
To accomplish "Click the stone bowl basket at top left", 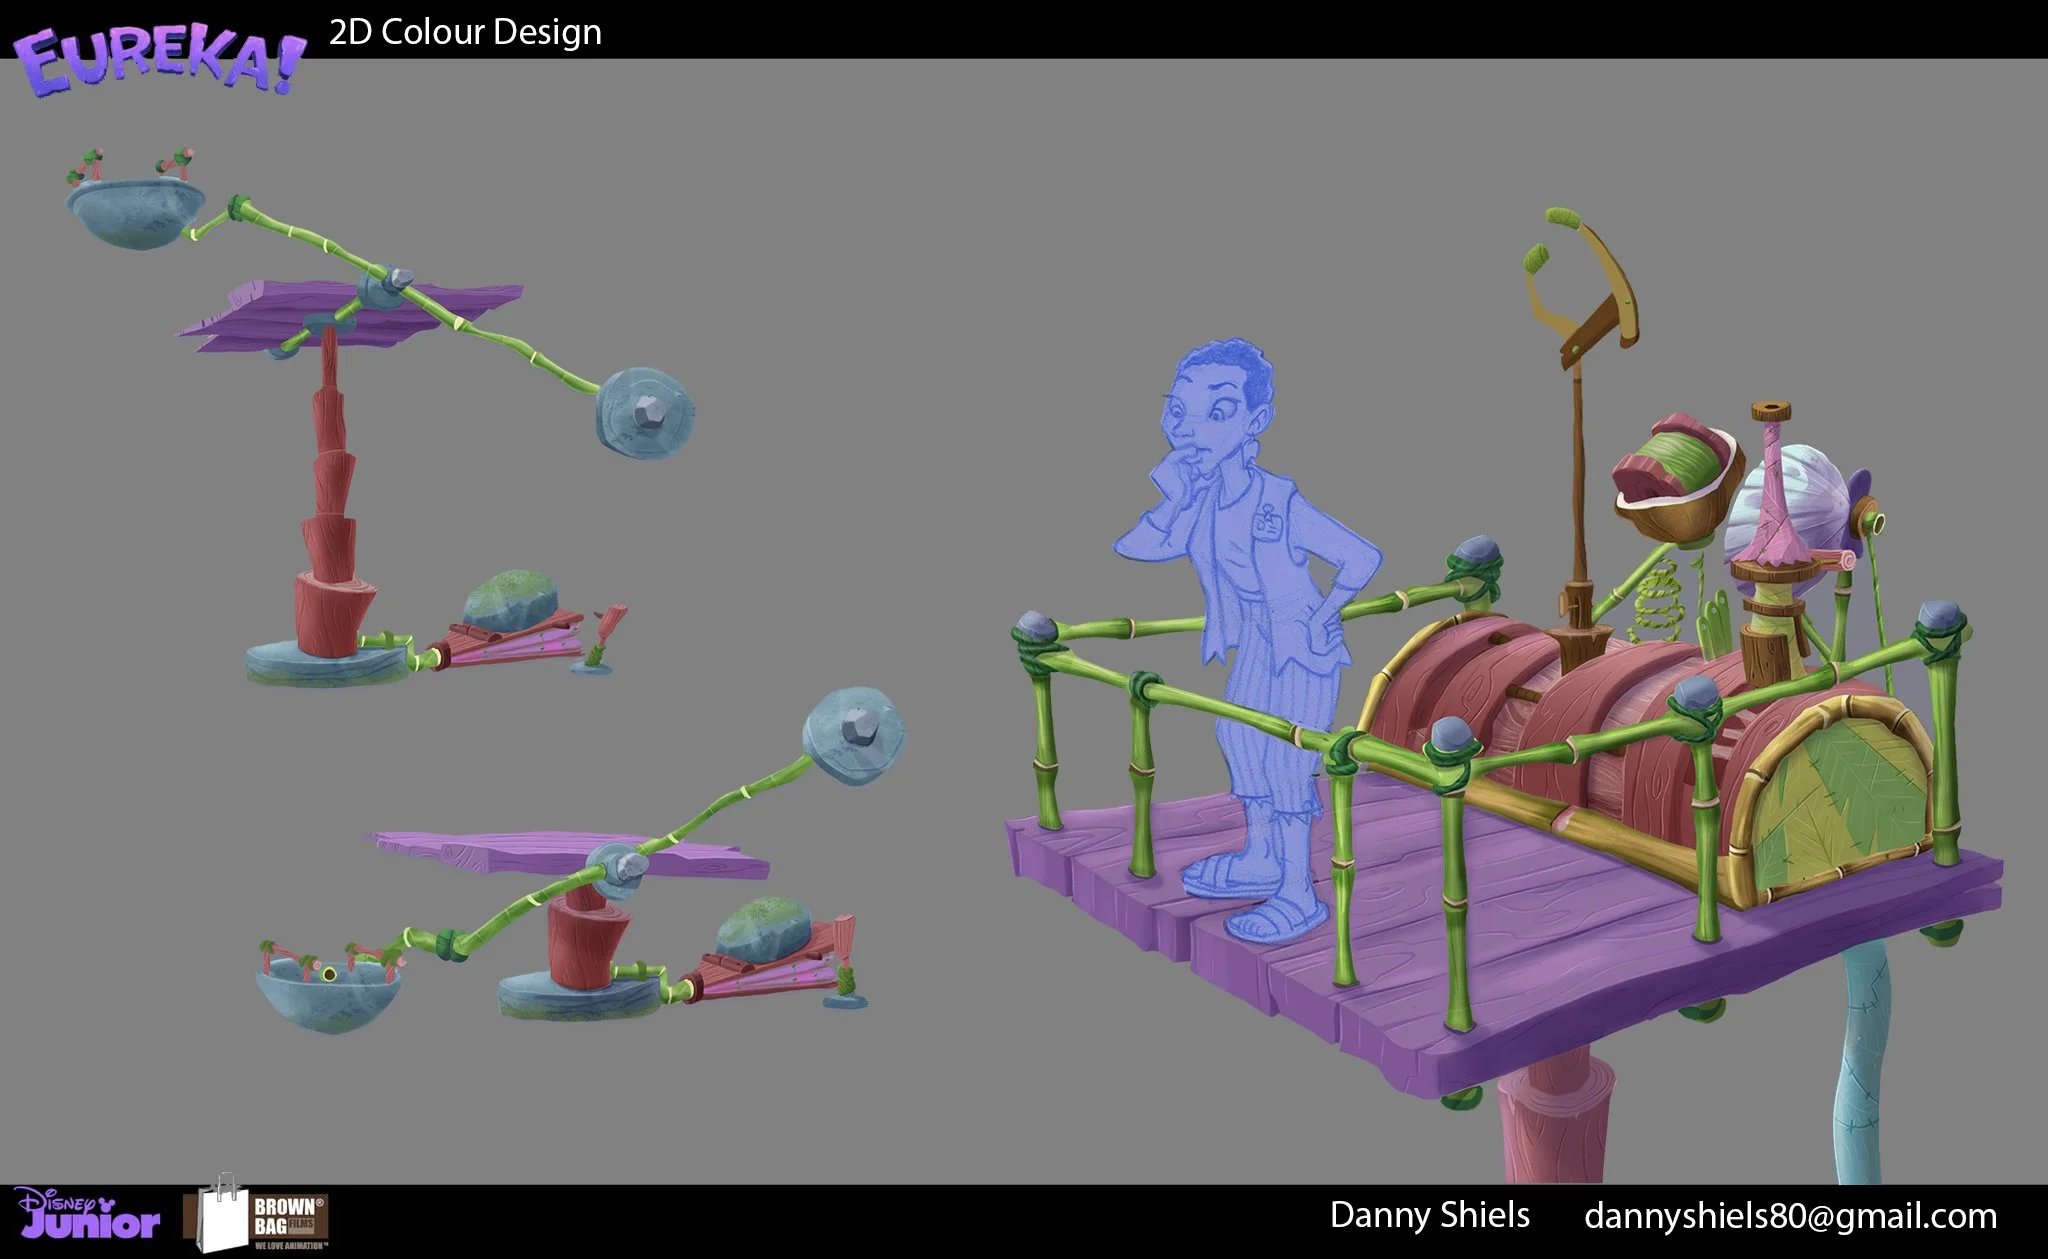I will pyautogui.click(x=135, y=213).
